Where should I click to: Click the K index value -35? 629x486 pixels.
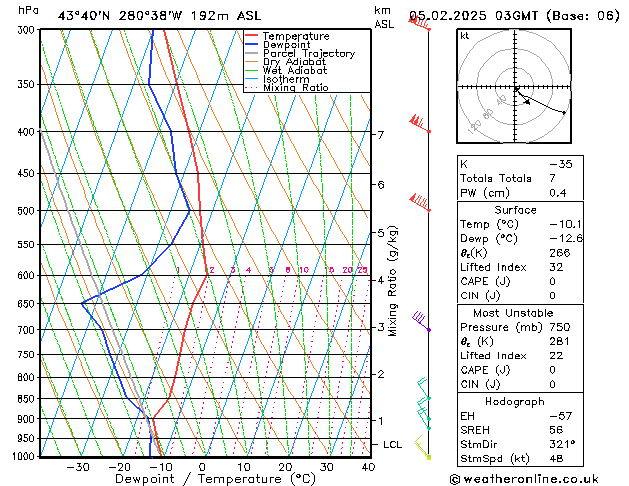coord(561,164)
